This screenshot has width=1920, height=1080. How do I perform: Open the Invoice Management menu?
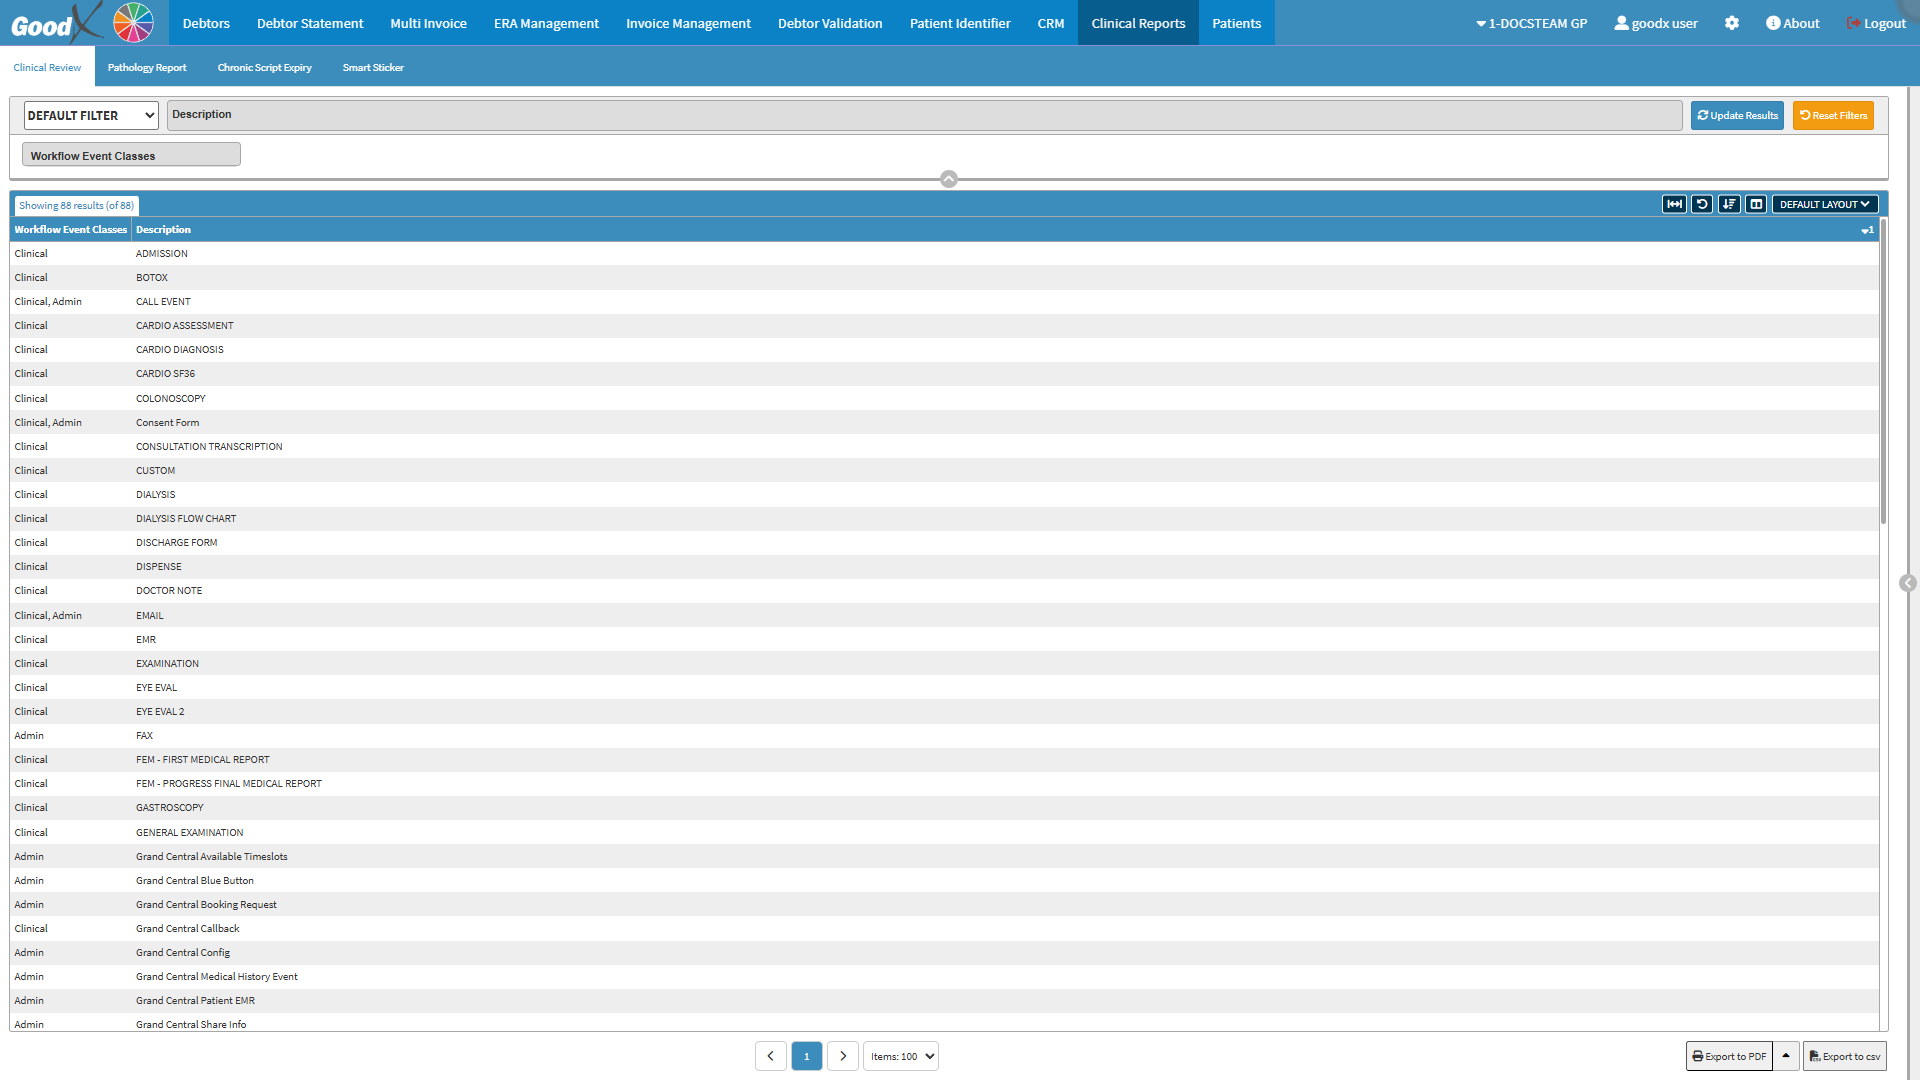click(688, 23)
